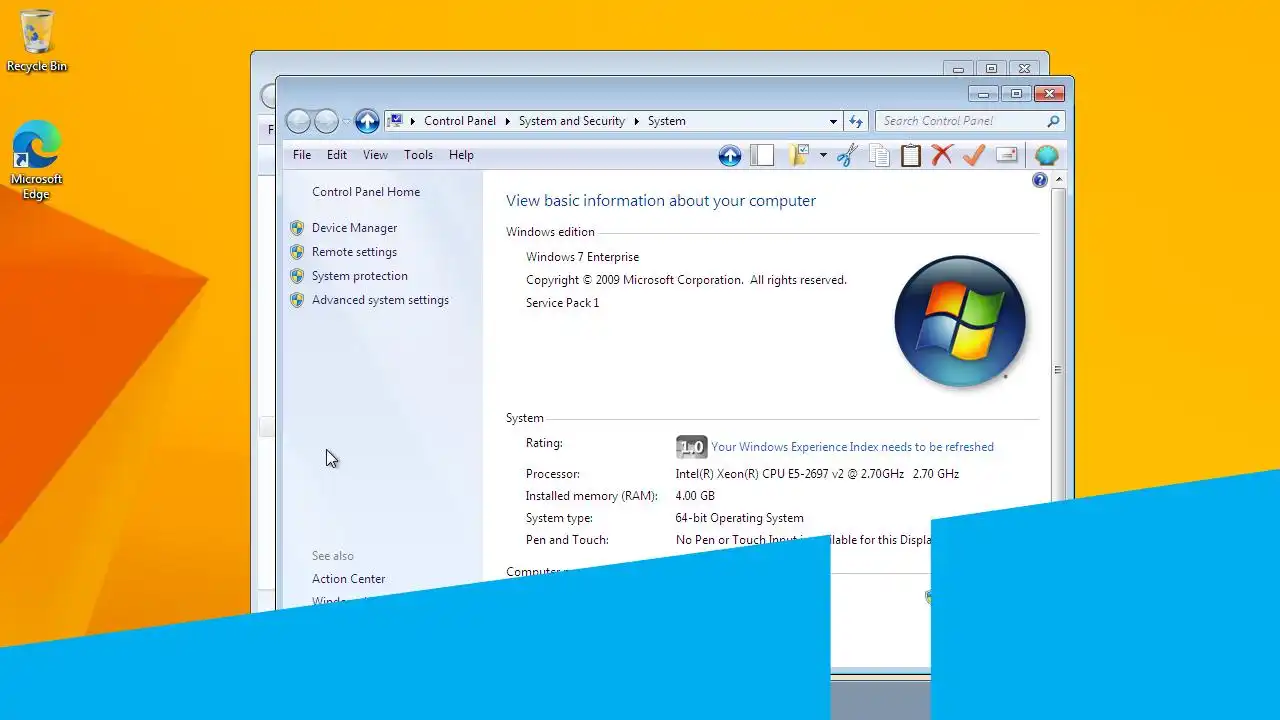The height and width of the screenshot is (720, 1280).
Task: Click the 'Windows 7 Enterprise' text
Action: tap(582, 257)
